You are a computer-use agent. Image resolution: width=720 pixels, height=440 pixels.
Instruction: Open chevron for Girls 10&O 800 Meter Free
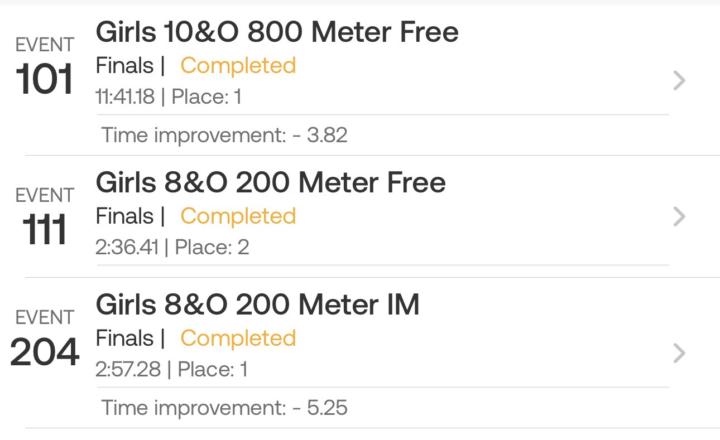coord(679,81)
